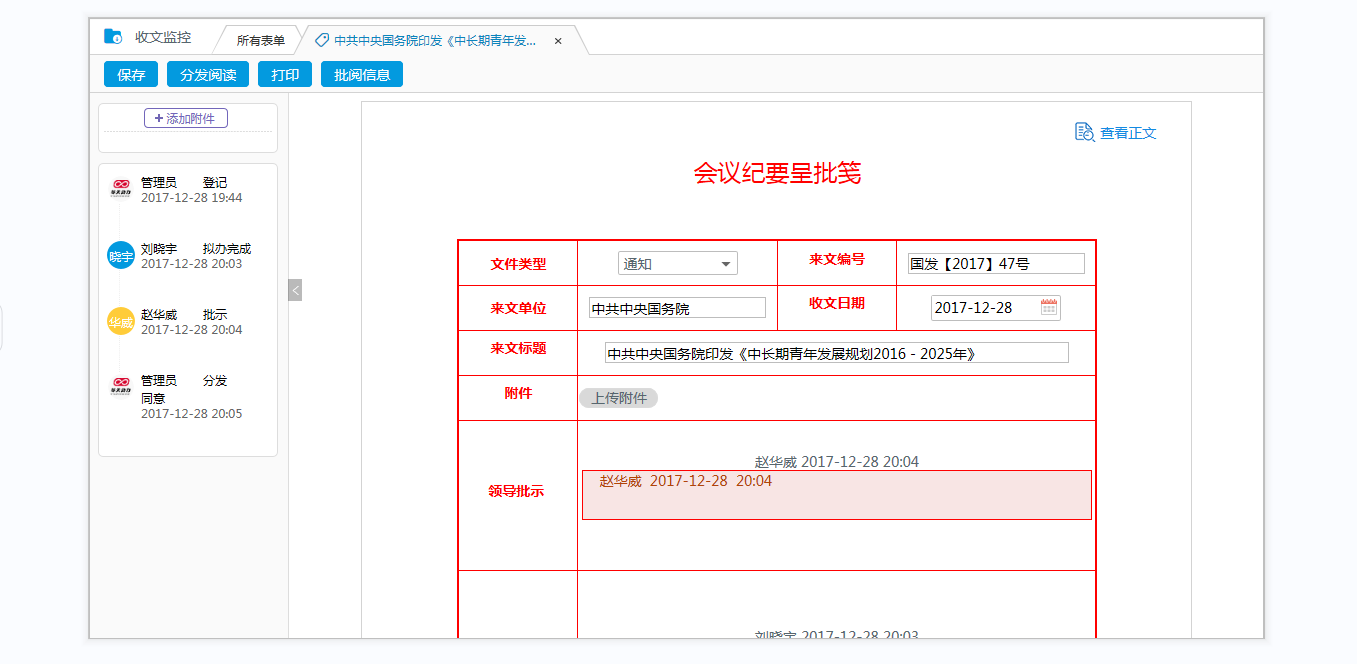Screen dimensions: 1357x664
Task: Close the 中共中央国务院印发 tab
Action: click(x=558, y=41)
